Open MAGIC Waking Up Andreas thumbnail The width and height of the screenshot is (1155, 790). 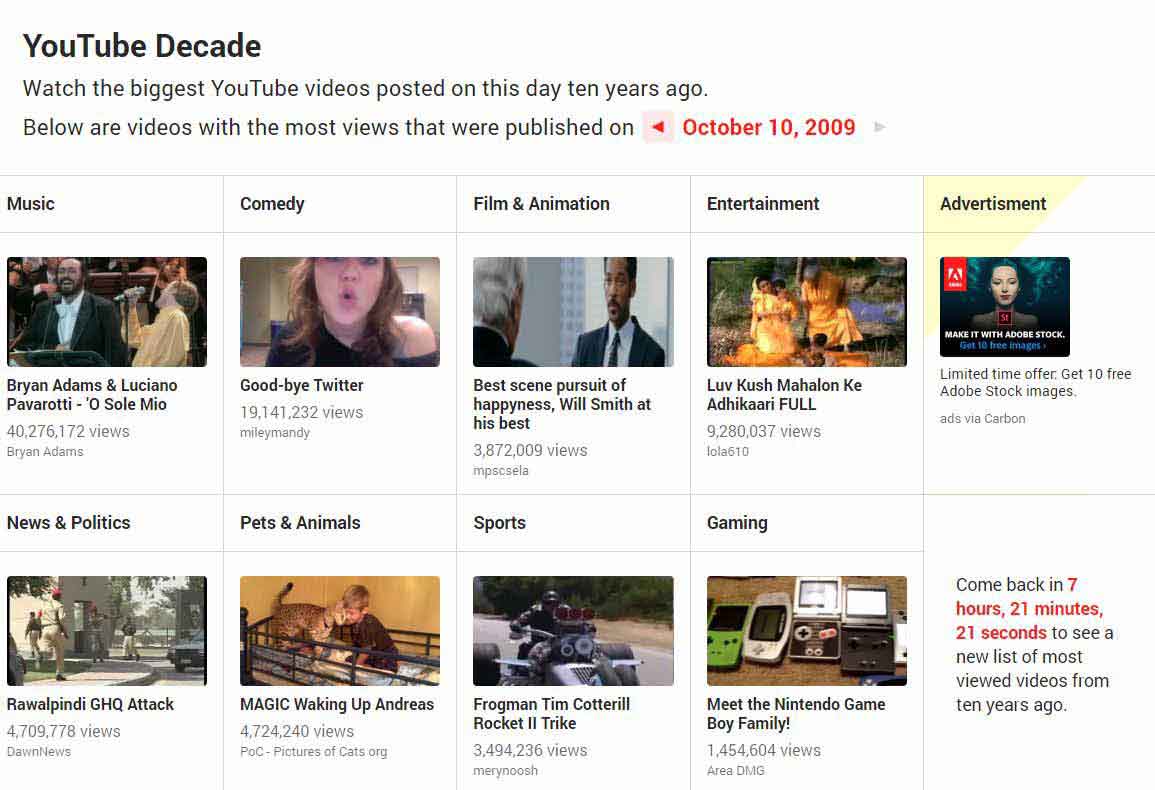tap(340, 631)
